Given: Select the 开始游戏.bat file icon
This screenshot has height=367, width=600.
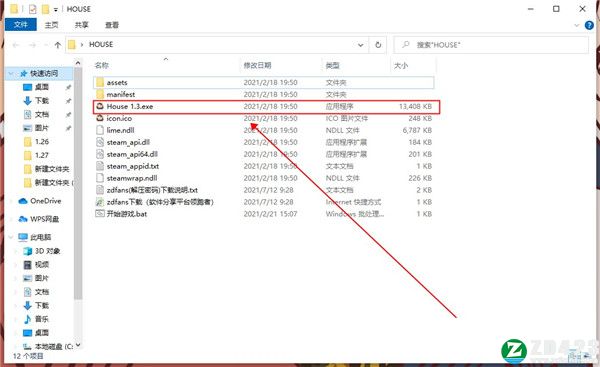Looking at the screenshot, I should 100,214.
